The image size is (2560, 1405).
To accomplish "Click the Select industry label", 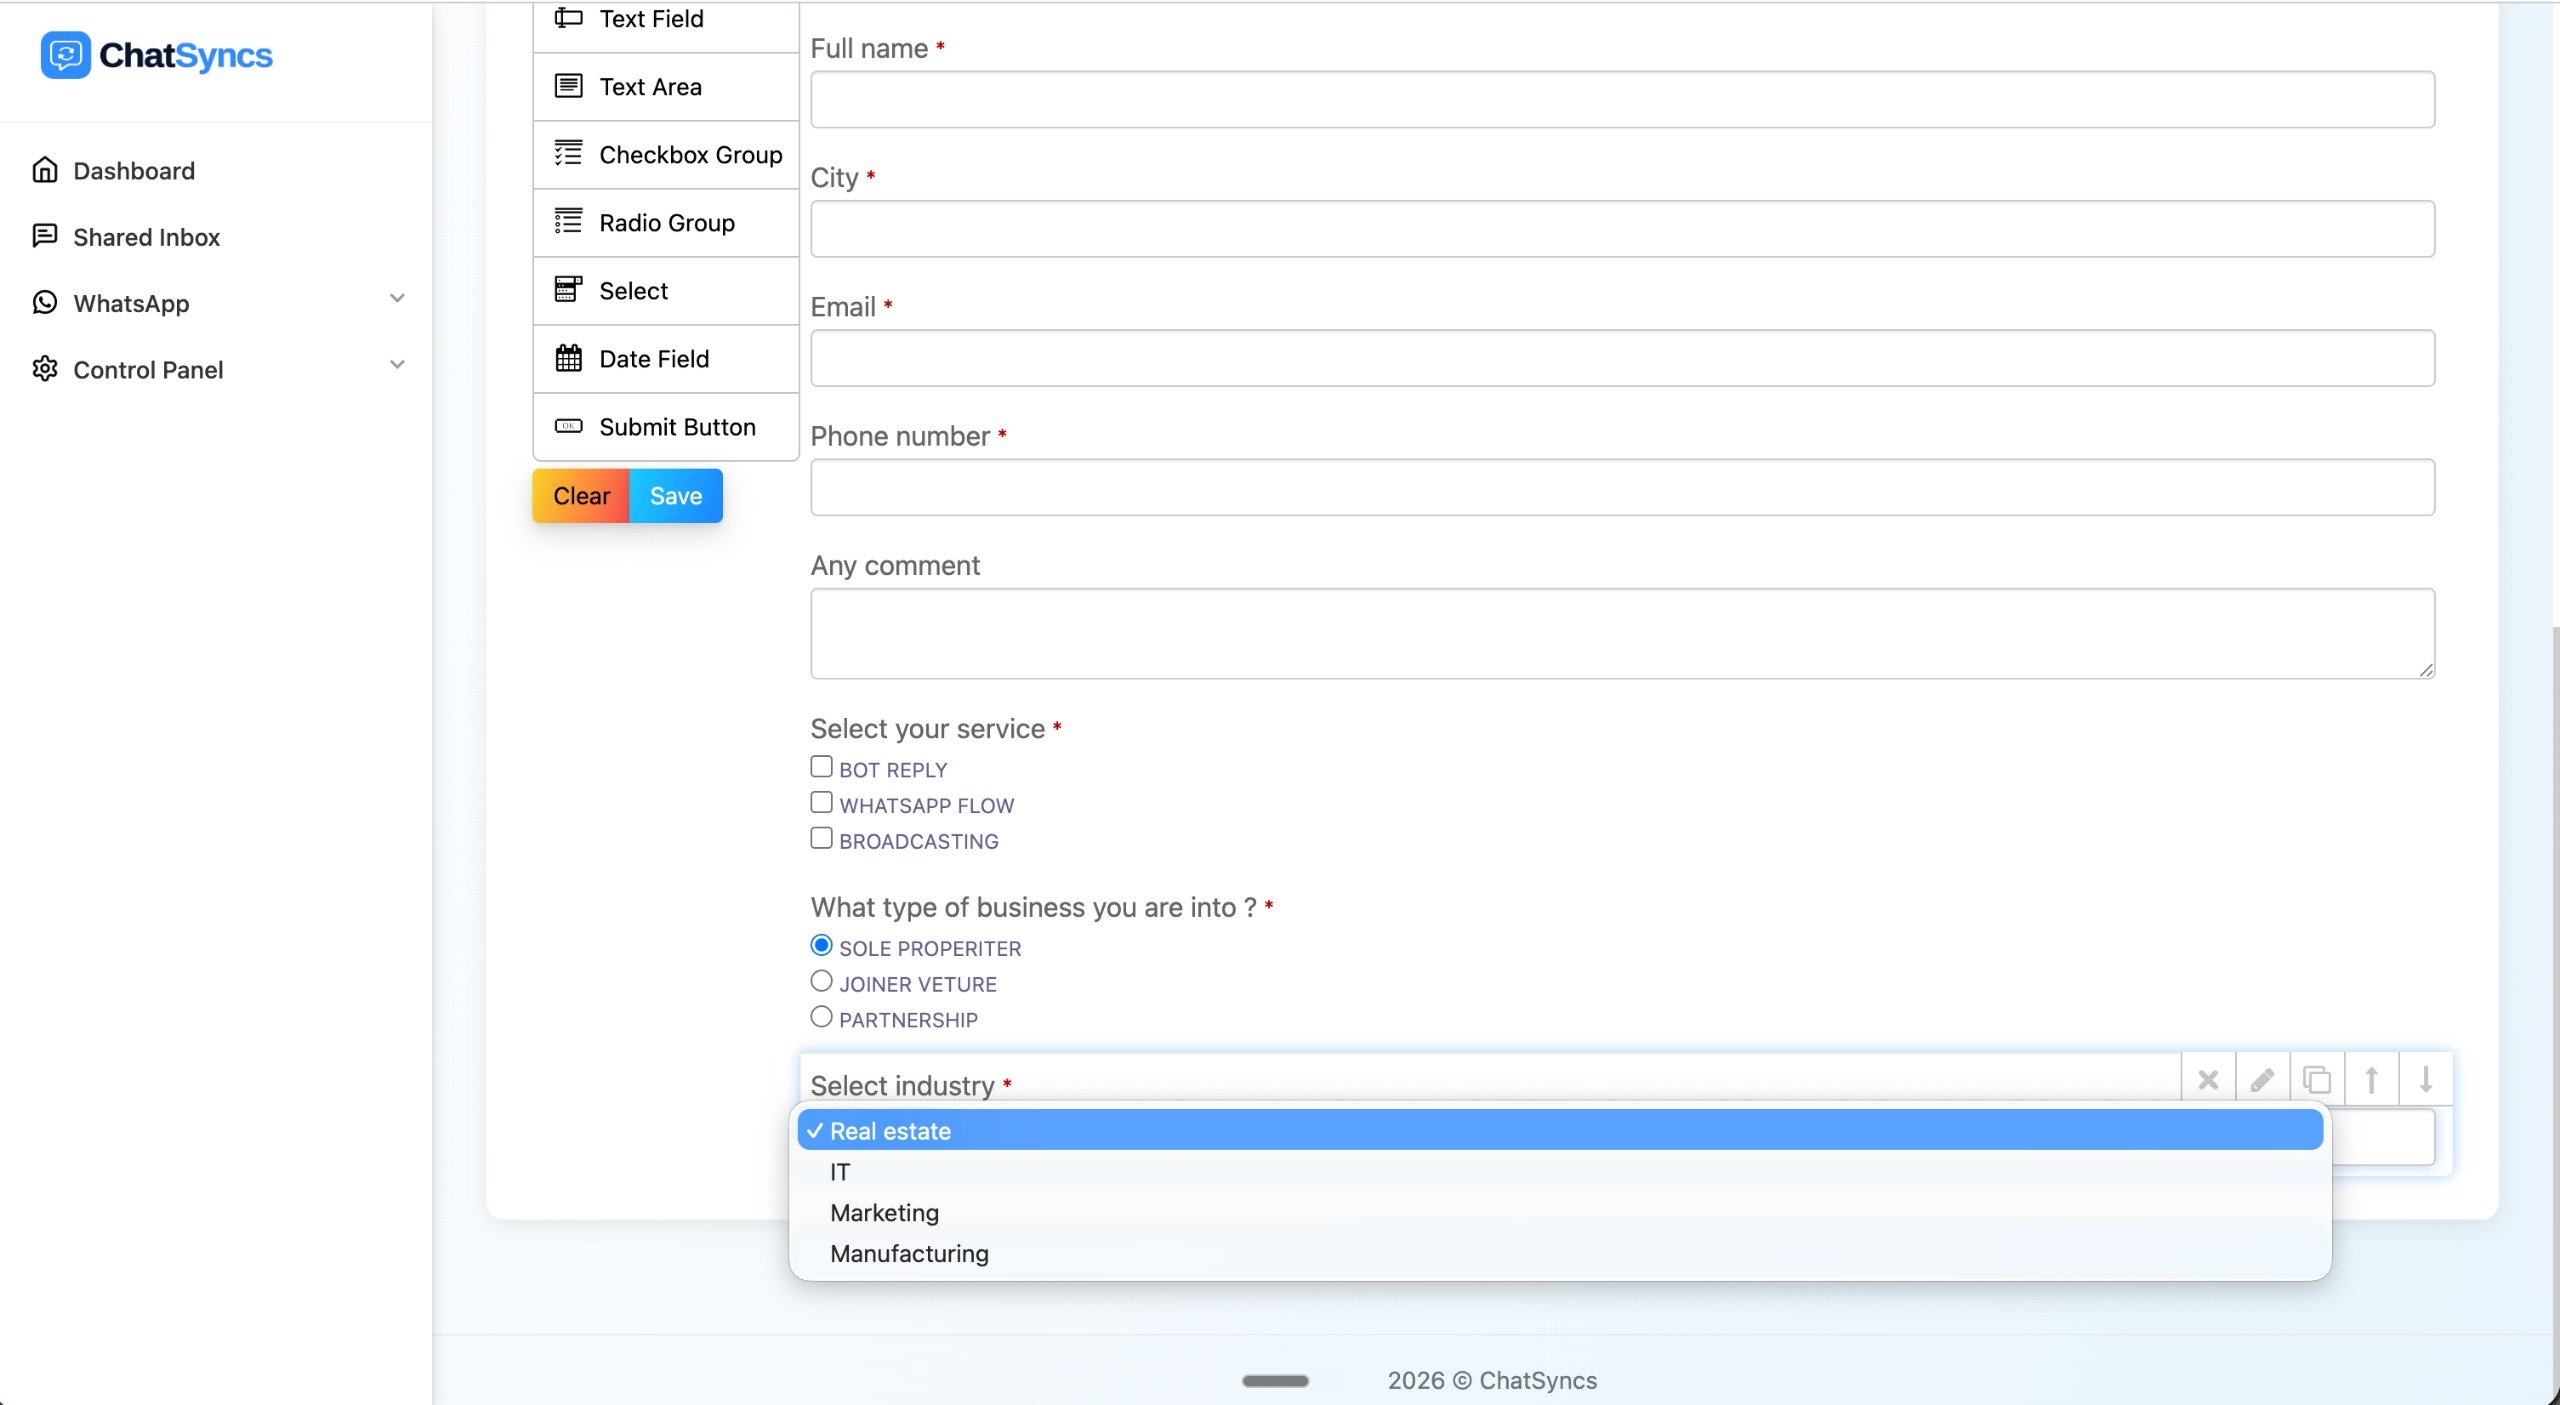I will [902, 1086].
